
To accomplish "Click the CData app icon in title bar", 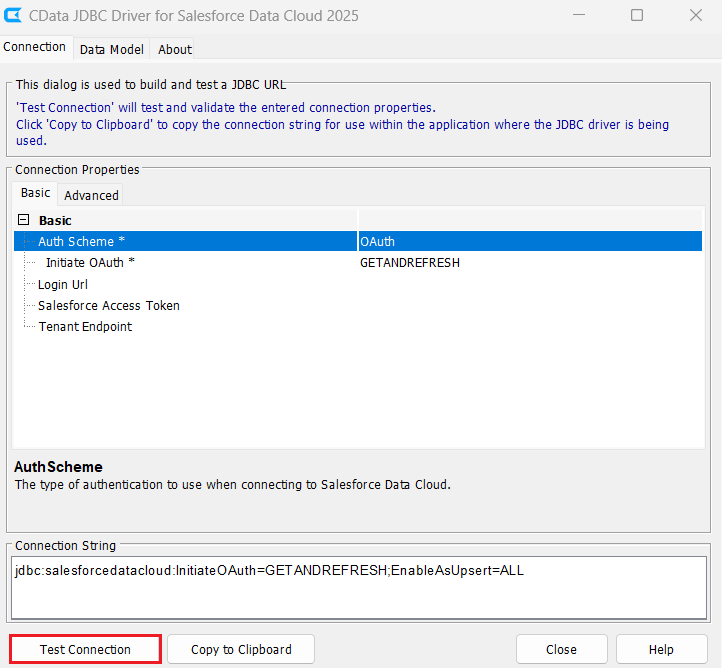I will coord(14,15).
